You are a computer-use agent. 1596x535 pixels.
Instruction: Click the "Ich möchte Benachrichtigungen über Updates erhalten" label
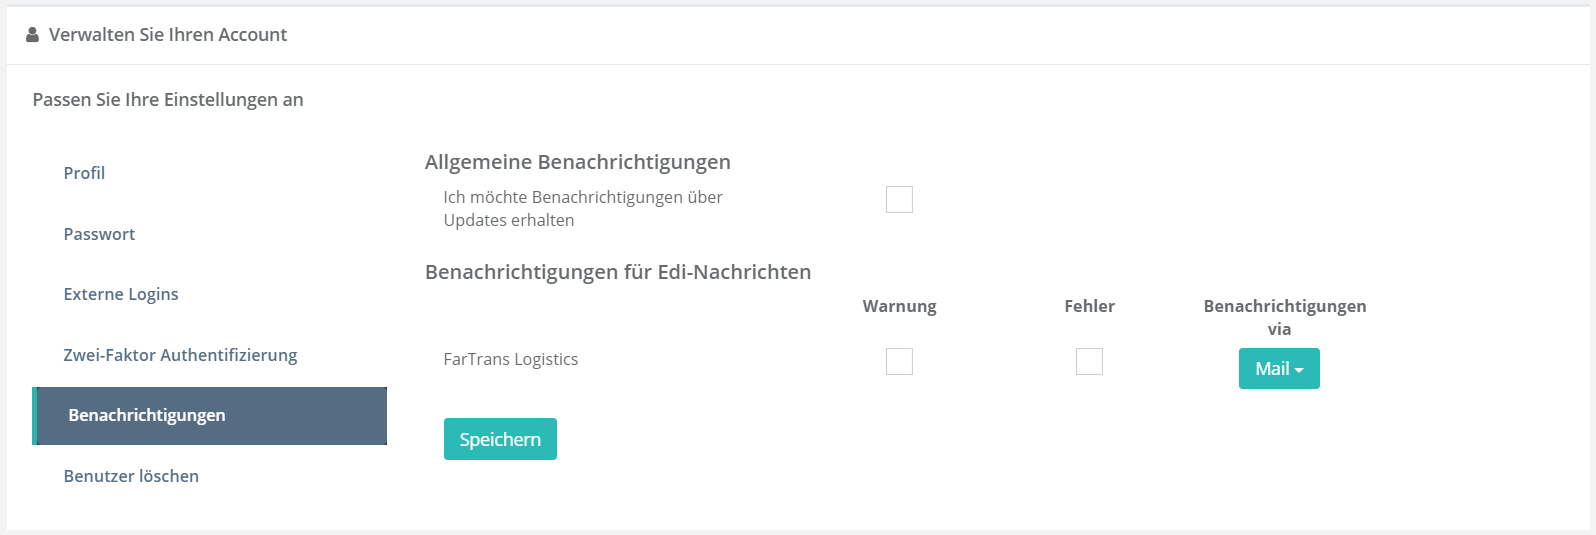583,208
